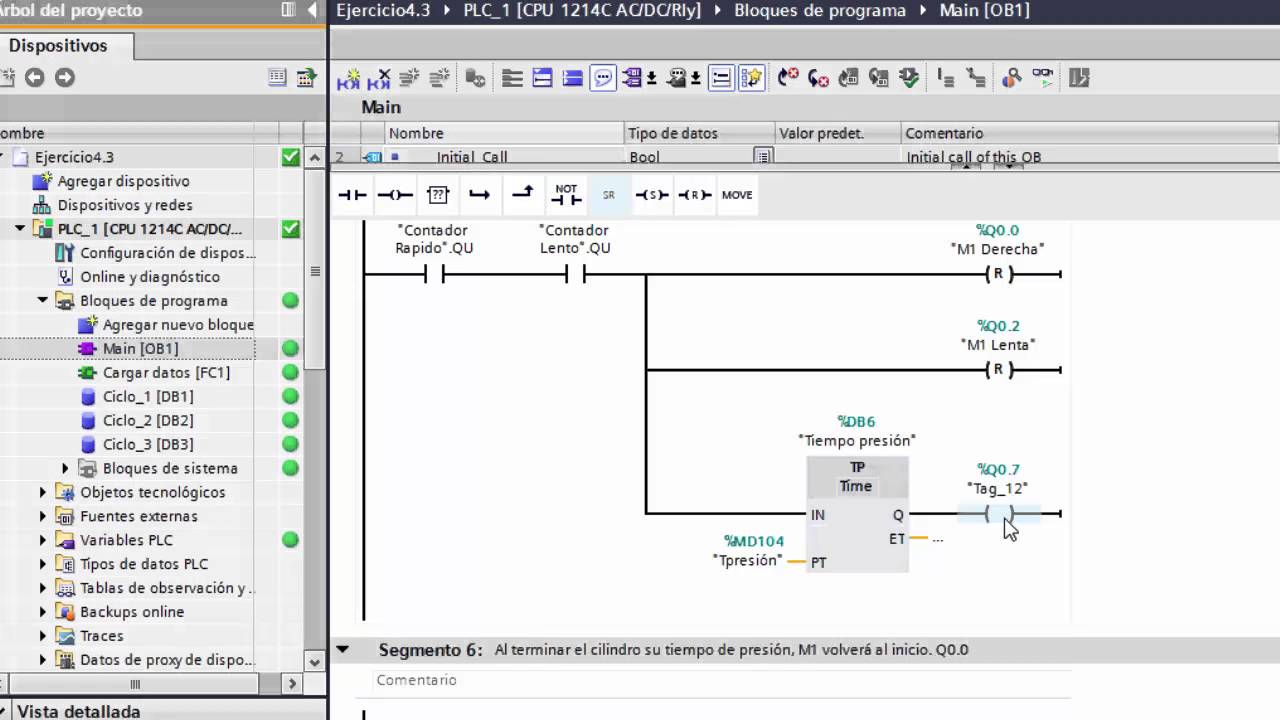Close branch from favorites bar
This screenshot has height=720, width=1280.
[x=523, y=195]
